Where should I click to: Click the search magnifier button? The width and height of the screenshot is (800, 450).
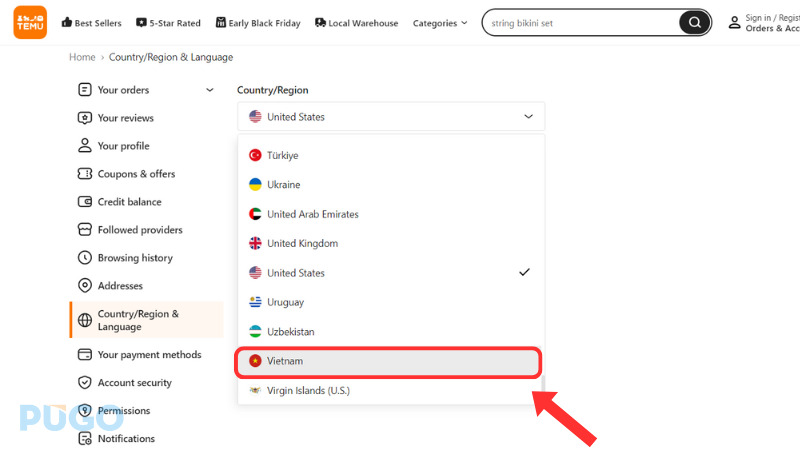click(692, 23)
